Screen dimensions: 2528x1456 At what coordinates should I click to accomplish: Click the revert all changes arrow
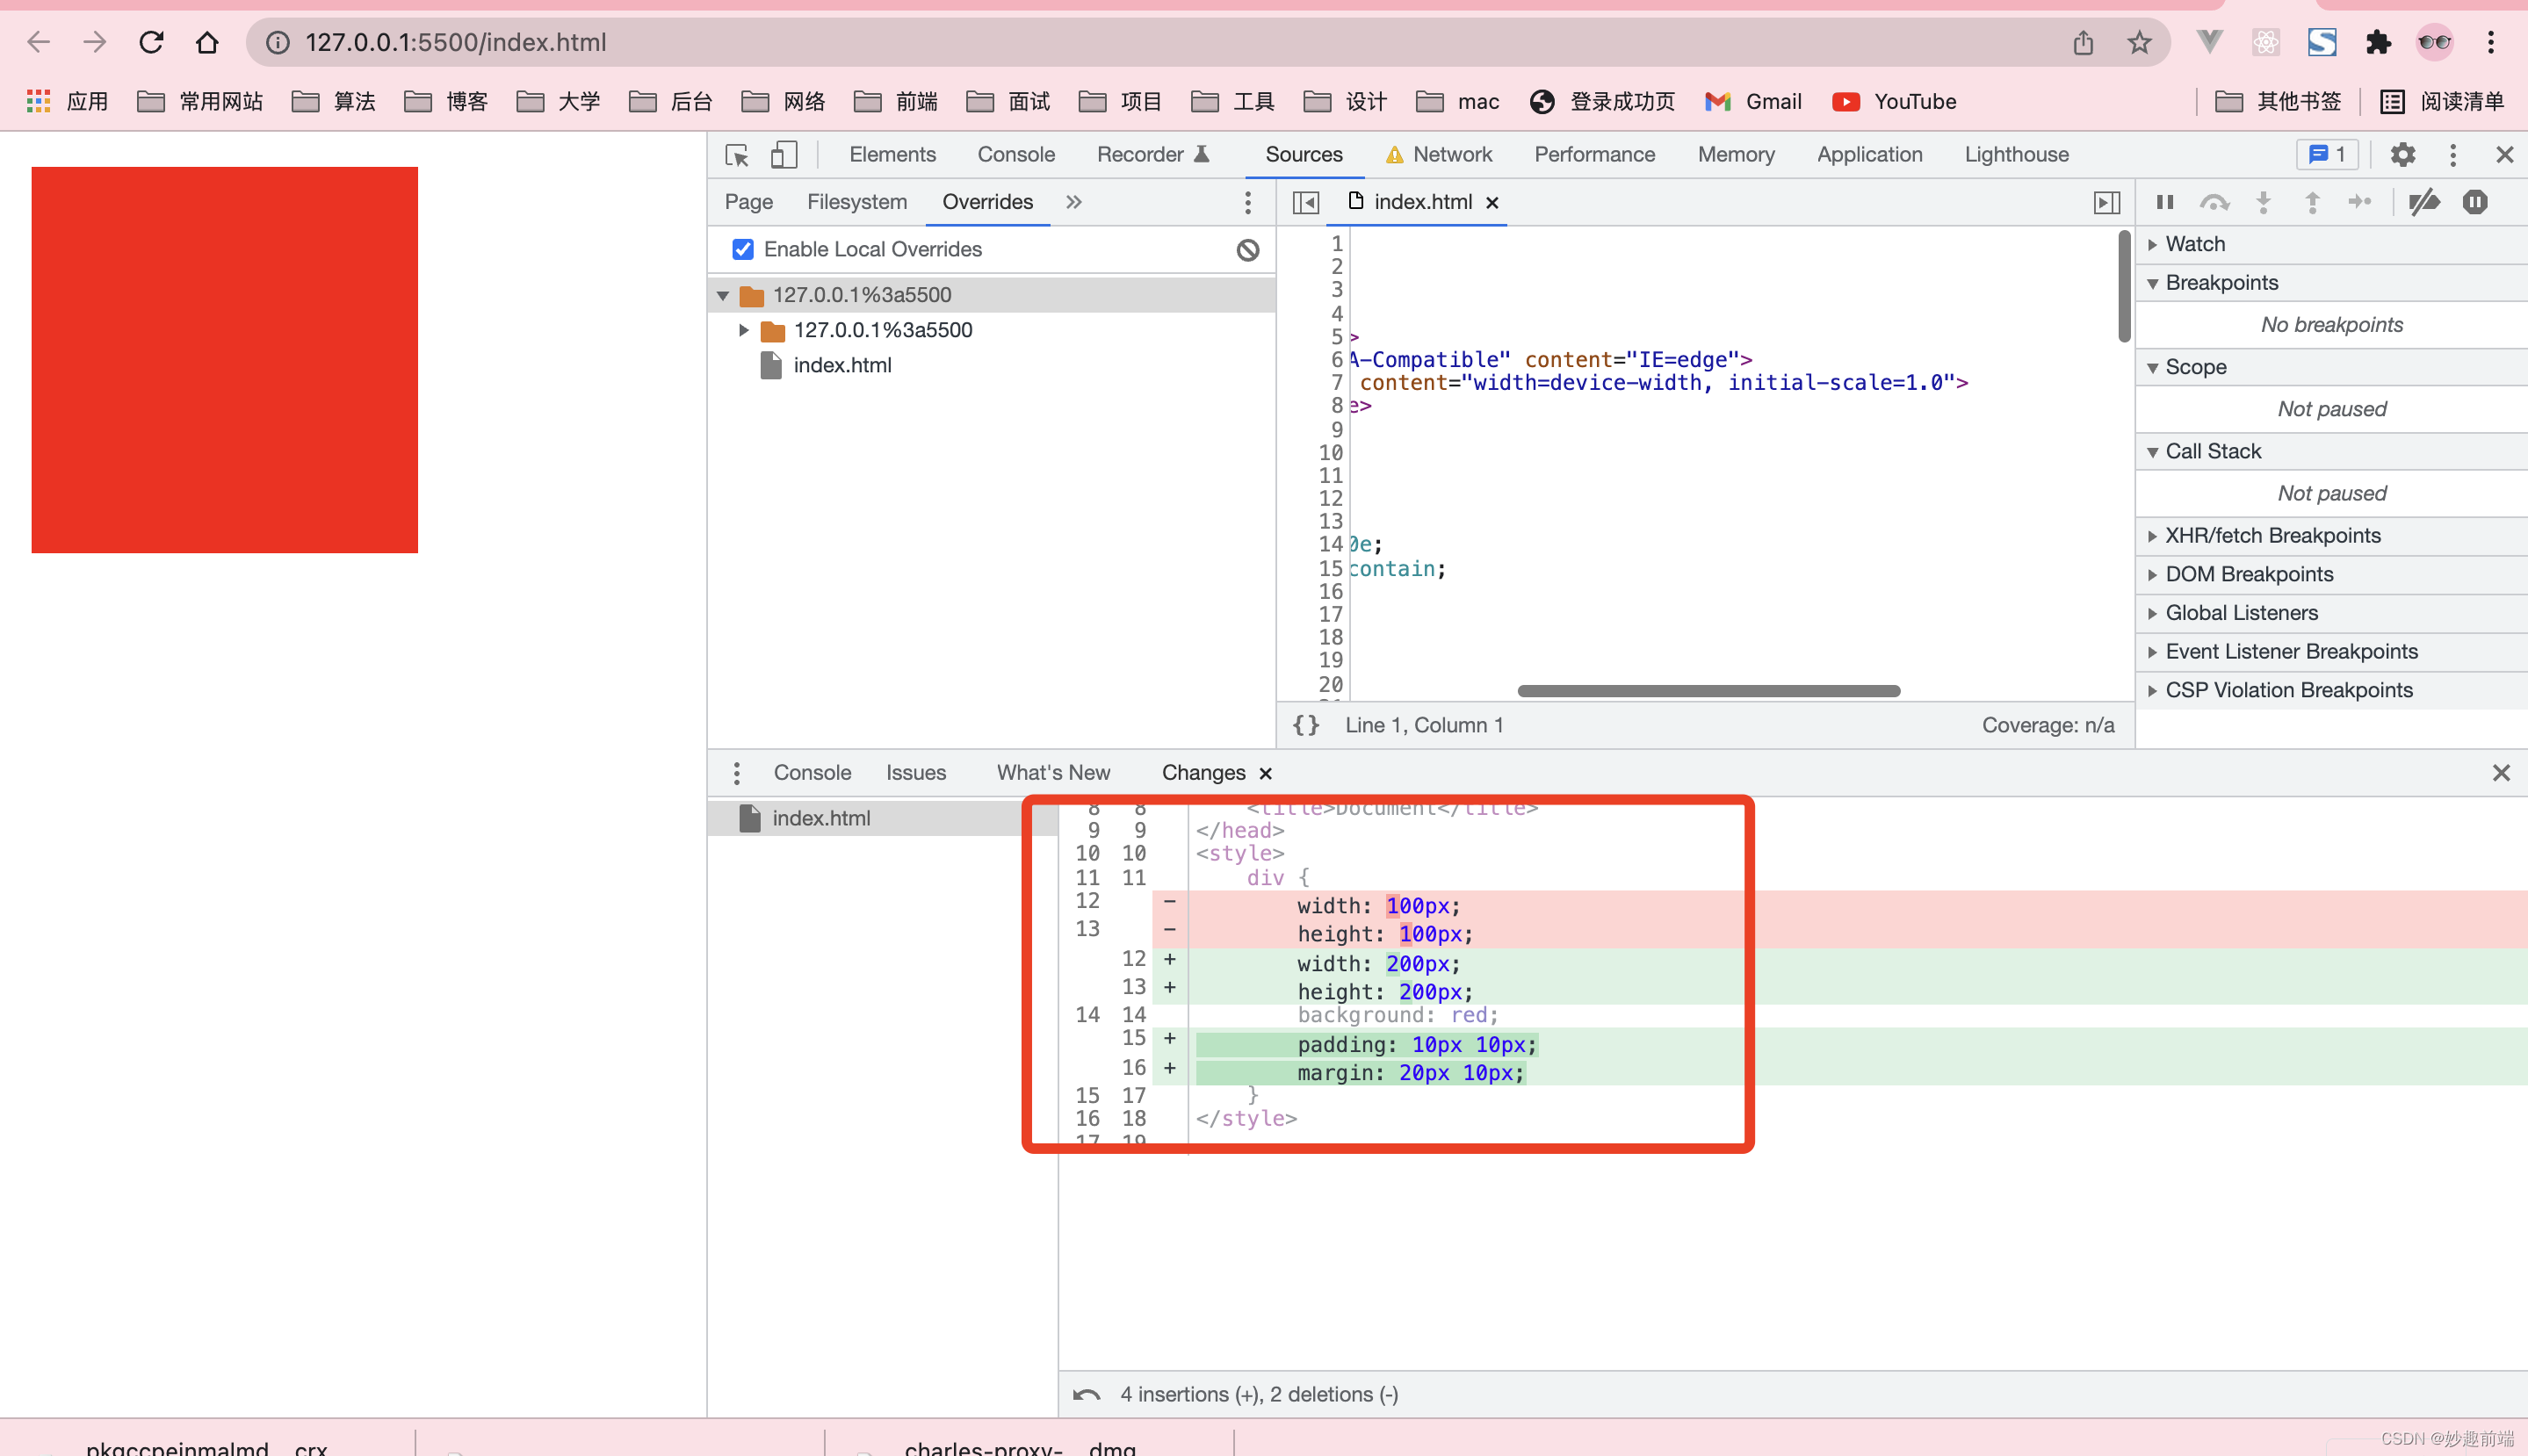tap(1086, 1394)
